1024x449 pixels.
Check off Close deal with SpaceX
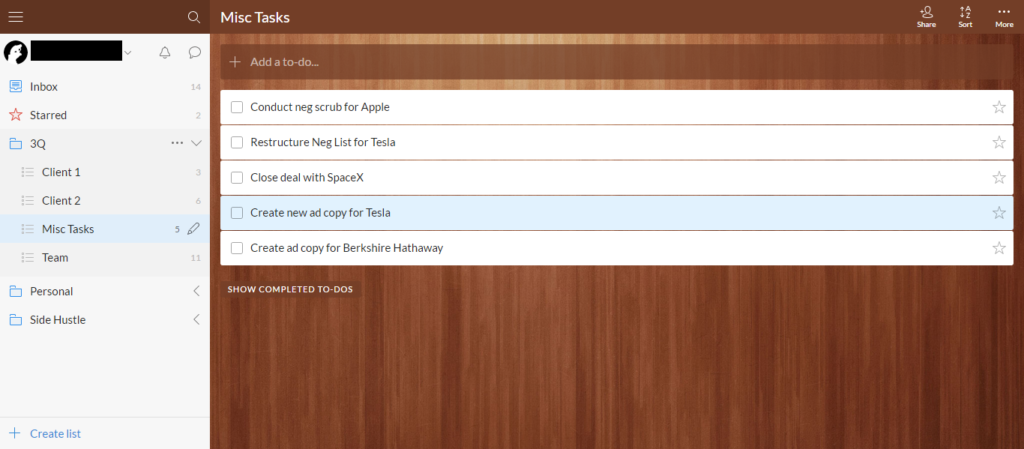237,178
